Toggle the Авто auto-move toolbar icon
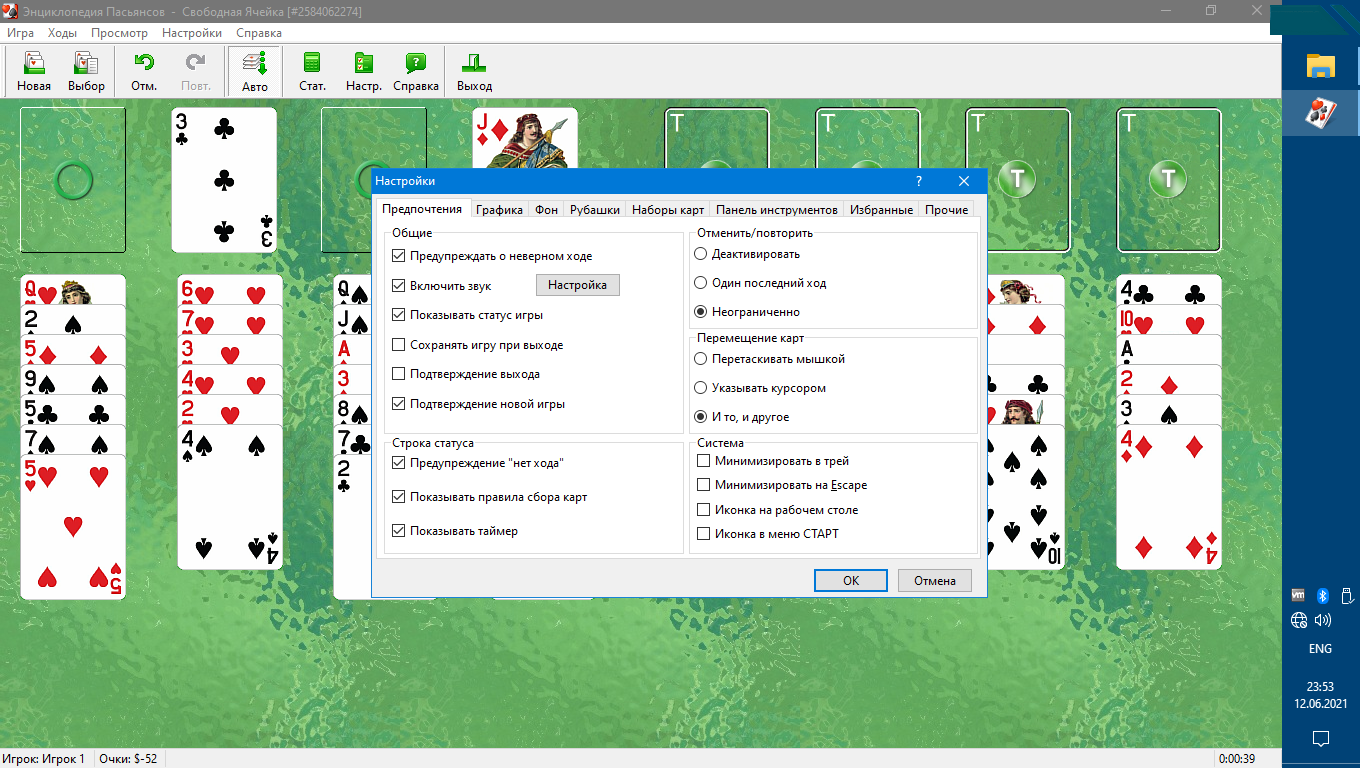 click(255, 71)
